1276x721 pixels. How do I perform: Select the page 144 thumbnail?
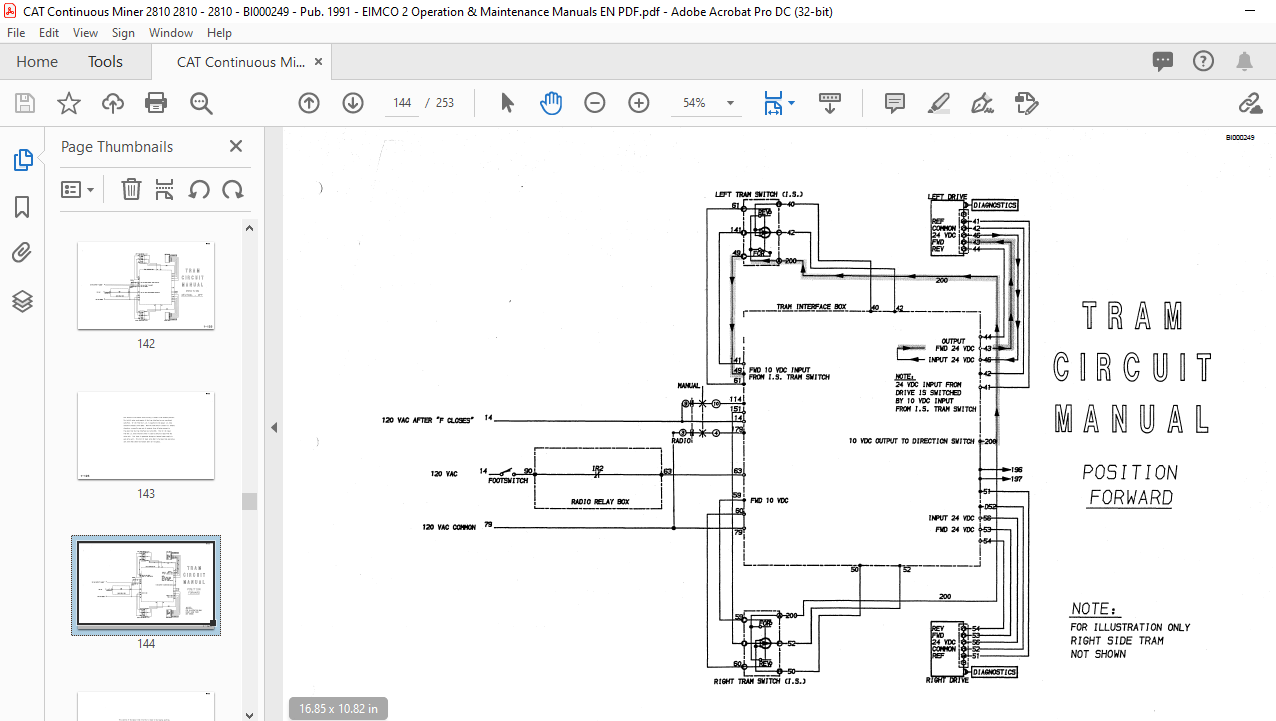tap(146, 586)
